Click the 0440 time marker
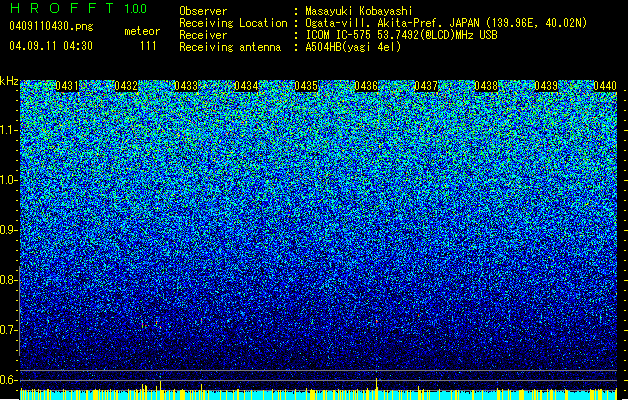 [x=605, y=86]
